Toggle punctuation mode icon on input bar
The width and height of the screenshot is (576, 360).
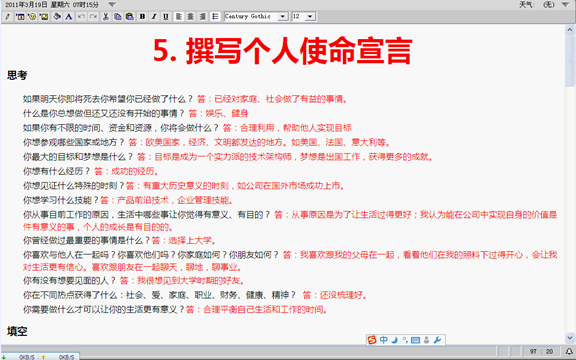(405, 340)
